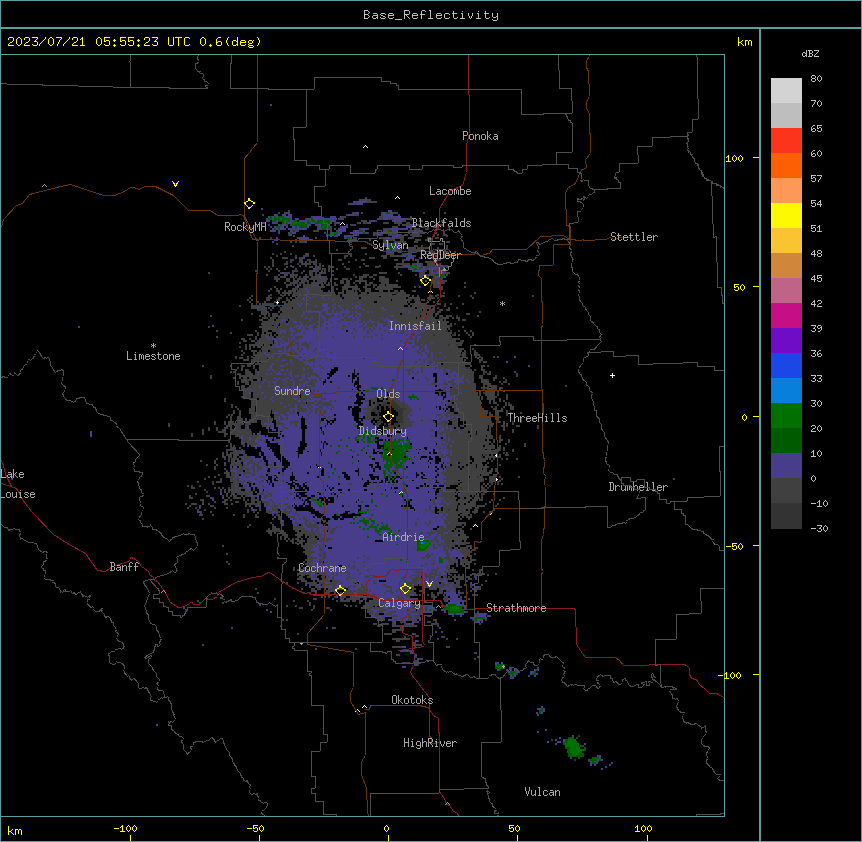Select the dark green 20-10 dBZ legend swatch
Screen dimensions: 862x842
[x=786, y=440]
